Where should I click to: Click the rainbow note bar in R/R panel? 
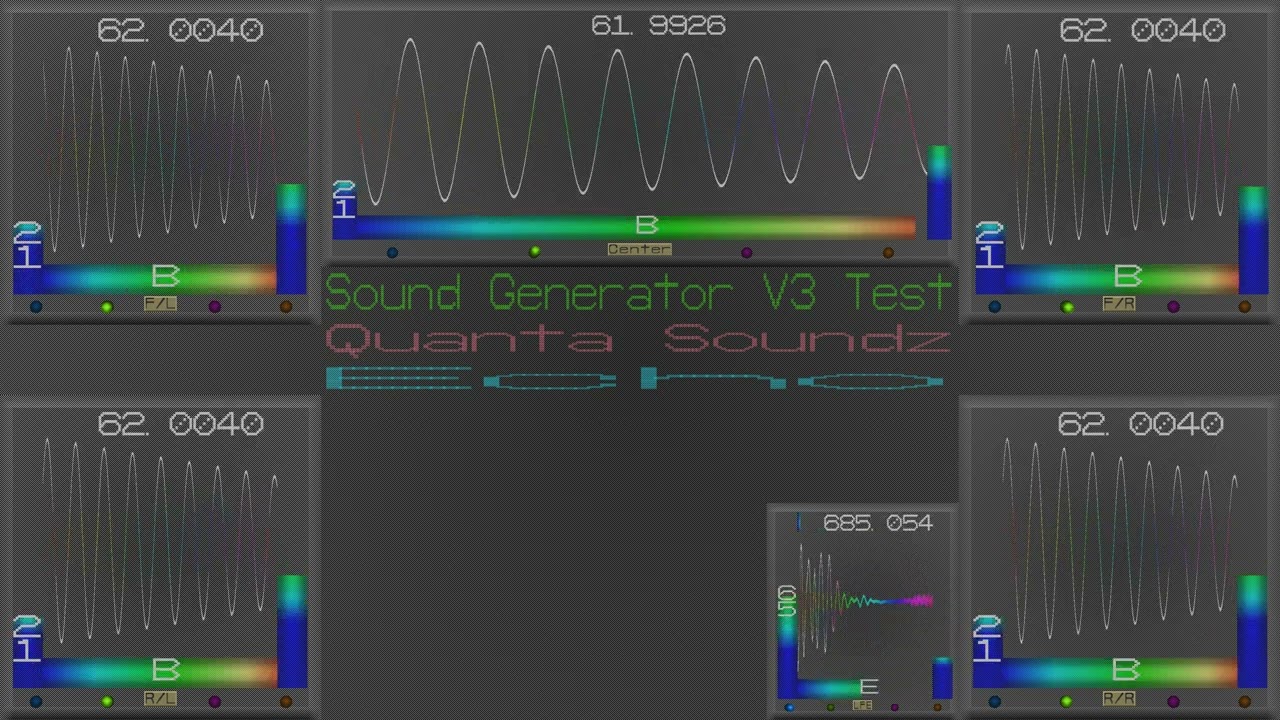click(x=1120, y=671)
